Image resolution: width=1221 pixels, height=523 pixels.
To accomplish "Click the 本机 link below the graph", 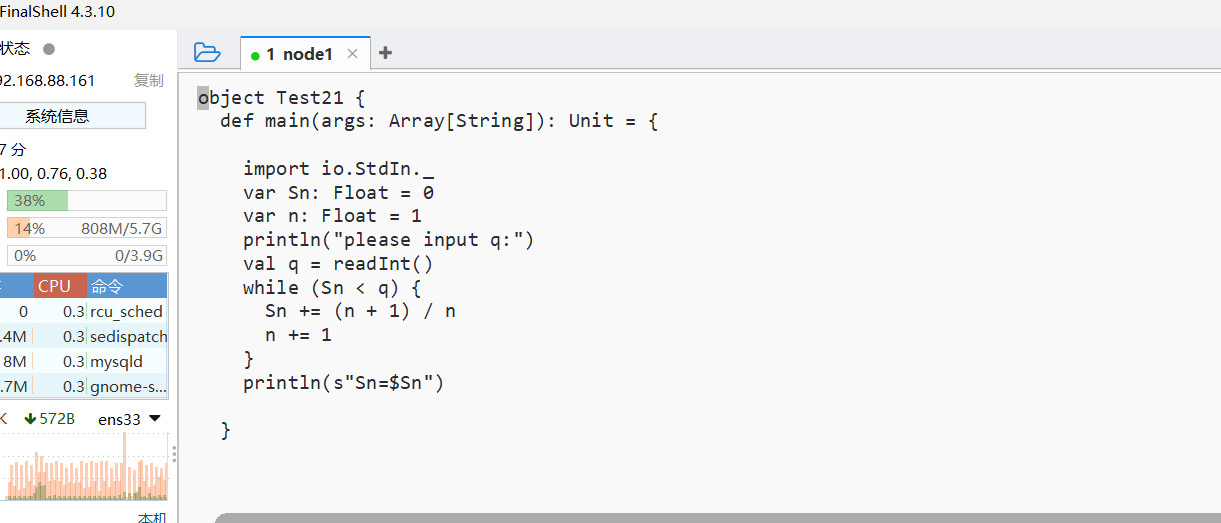I will [151, 517].
